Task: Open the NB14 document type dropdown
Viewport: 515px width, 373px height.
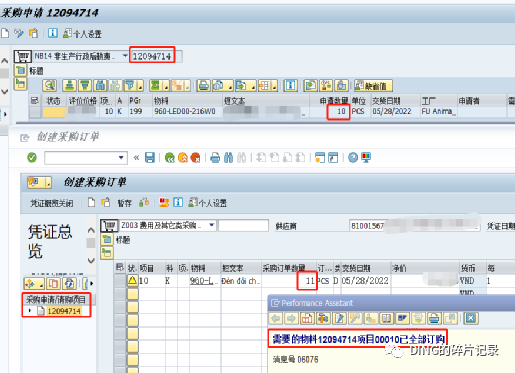Action: coord(125,56)
